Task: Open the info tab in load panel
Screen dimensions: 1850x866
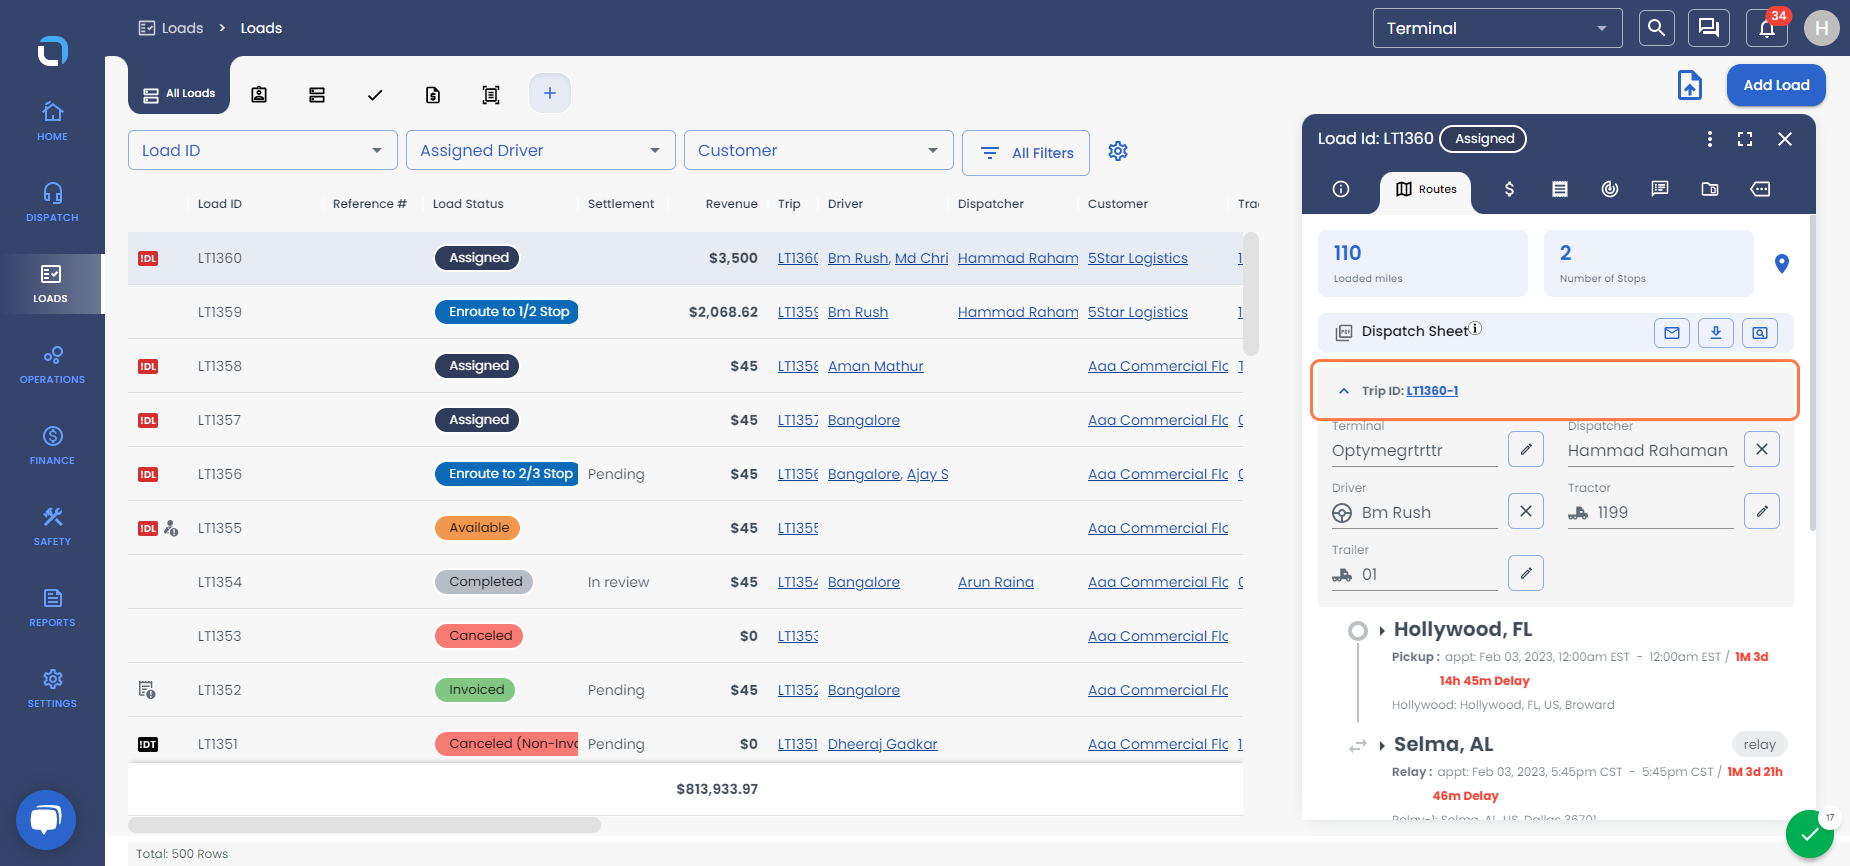Action: coord(1342,189)
